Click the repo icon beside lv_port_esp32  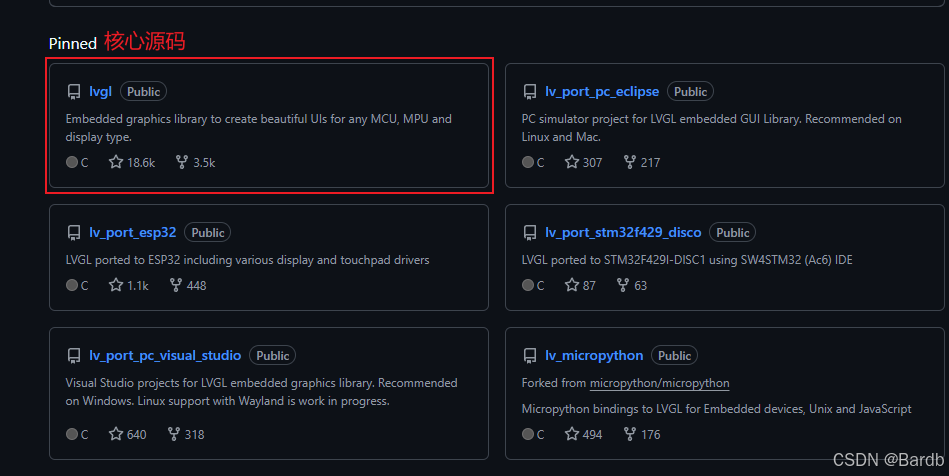[x=74, y=233]
